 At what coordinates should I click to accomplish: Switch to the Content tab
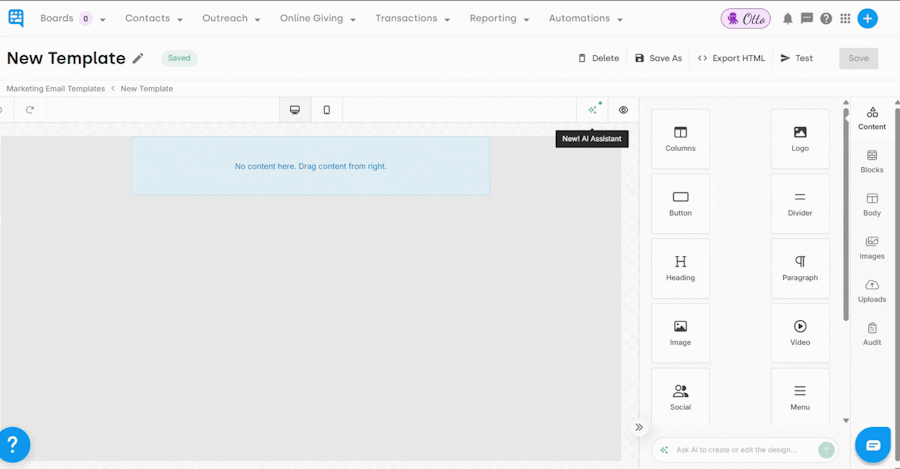tap(872, 118)
